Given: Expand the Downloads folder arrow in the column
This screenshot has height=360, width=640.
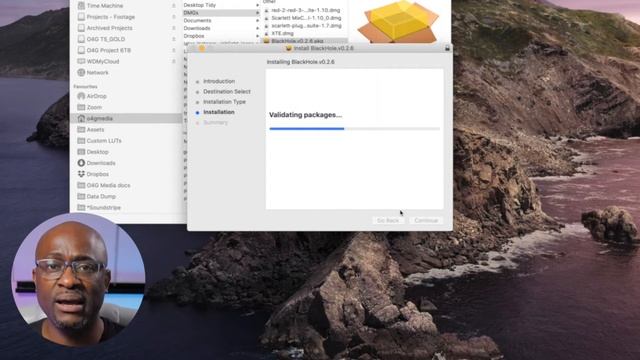Looking at the screenshot, I should pos(257,28).
